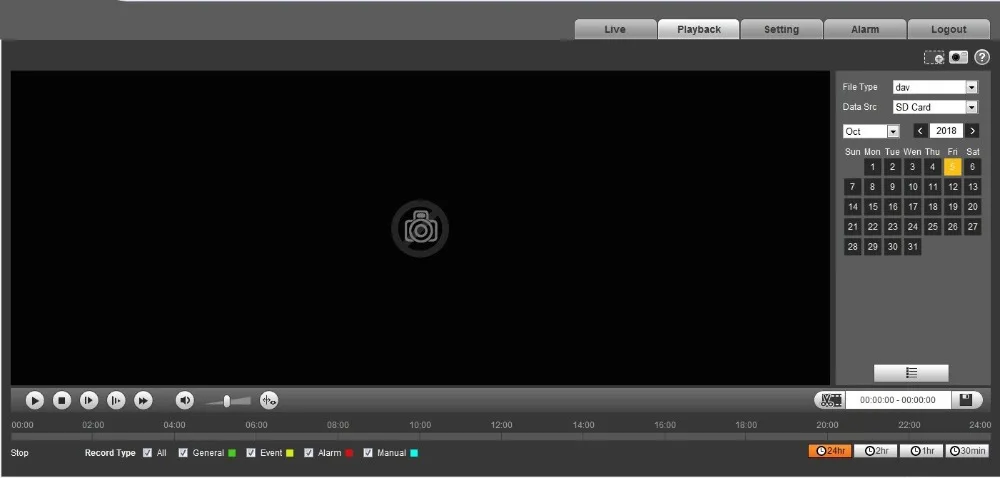Click the yellow Event color swatch

point(290,453)
